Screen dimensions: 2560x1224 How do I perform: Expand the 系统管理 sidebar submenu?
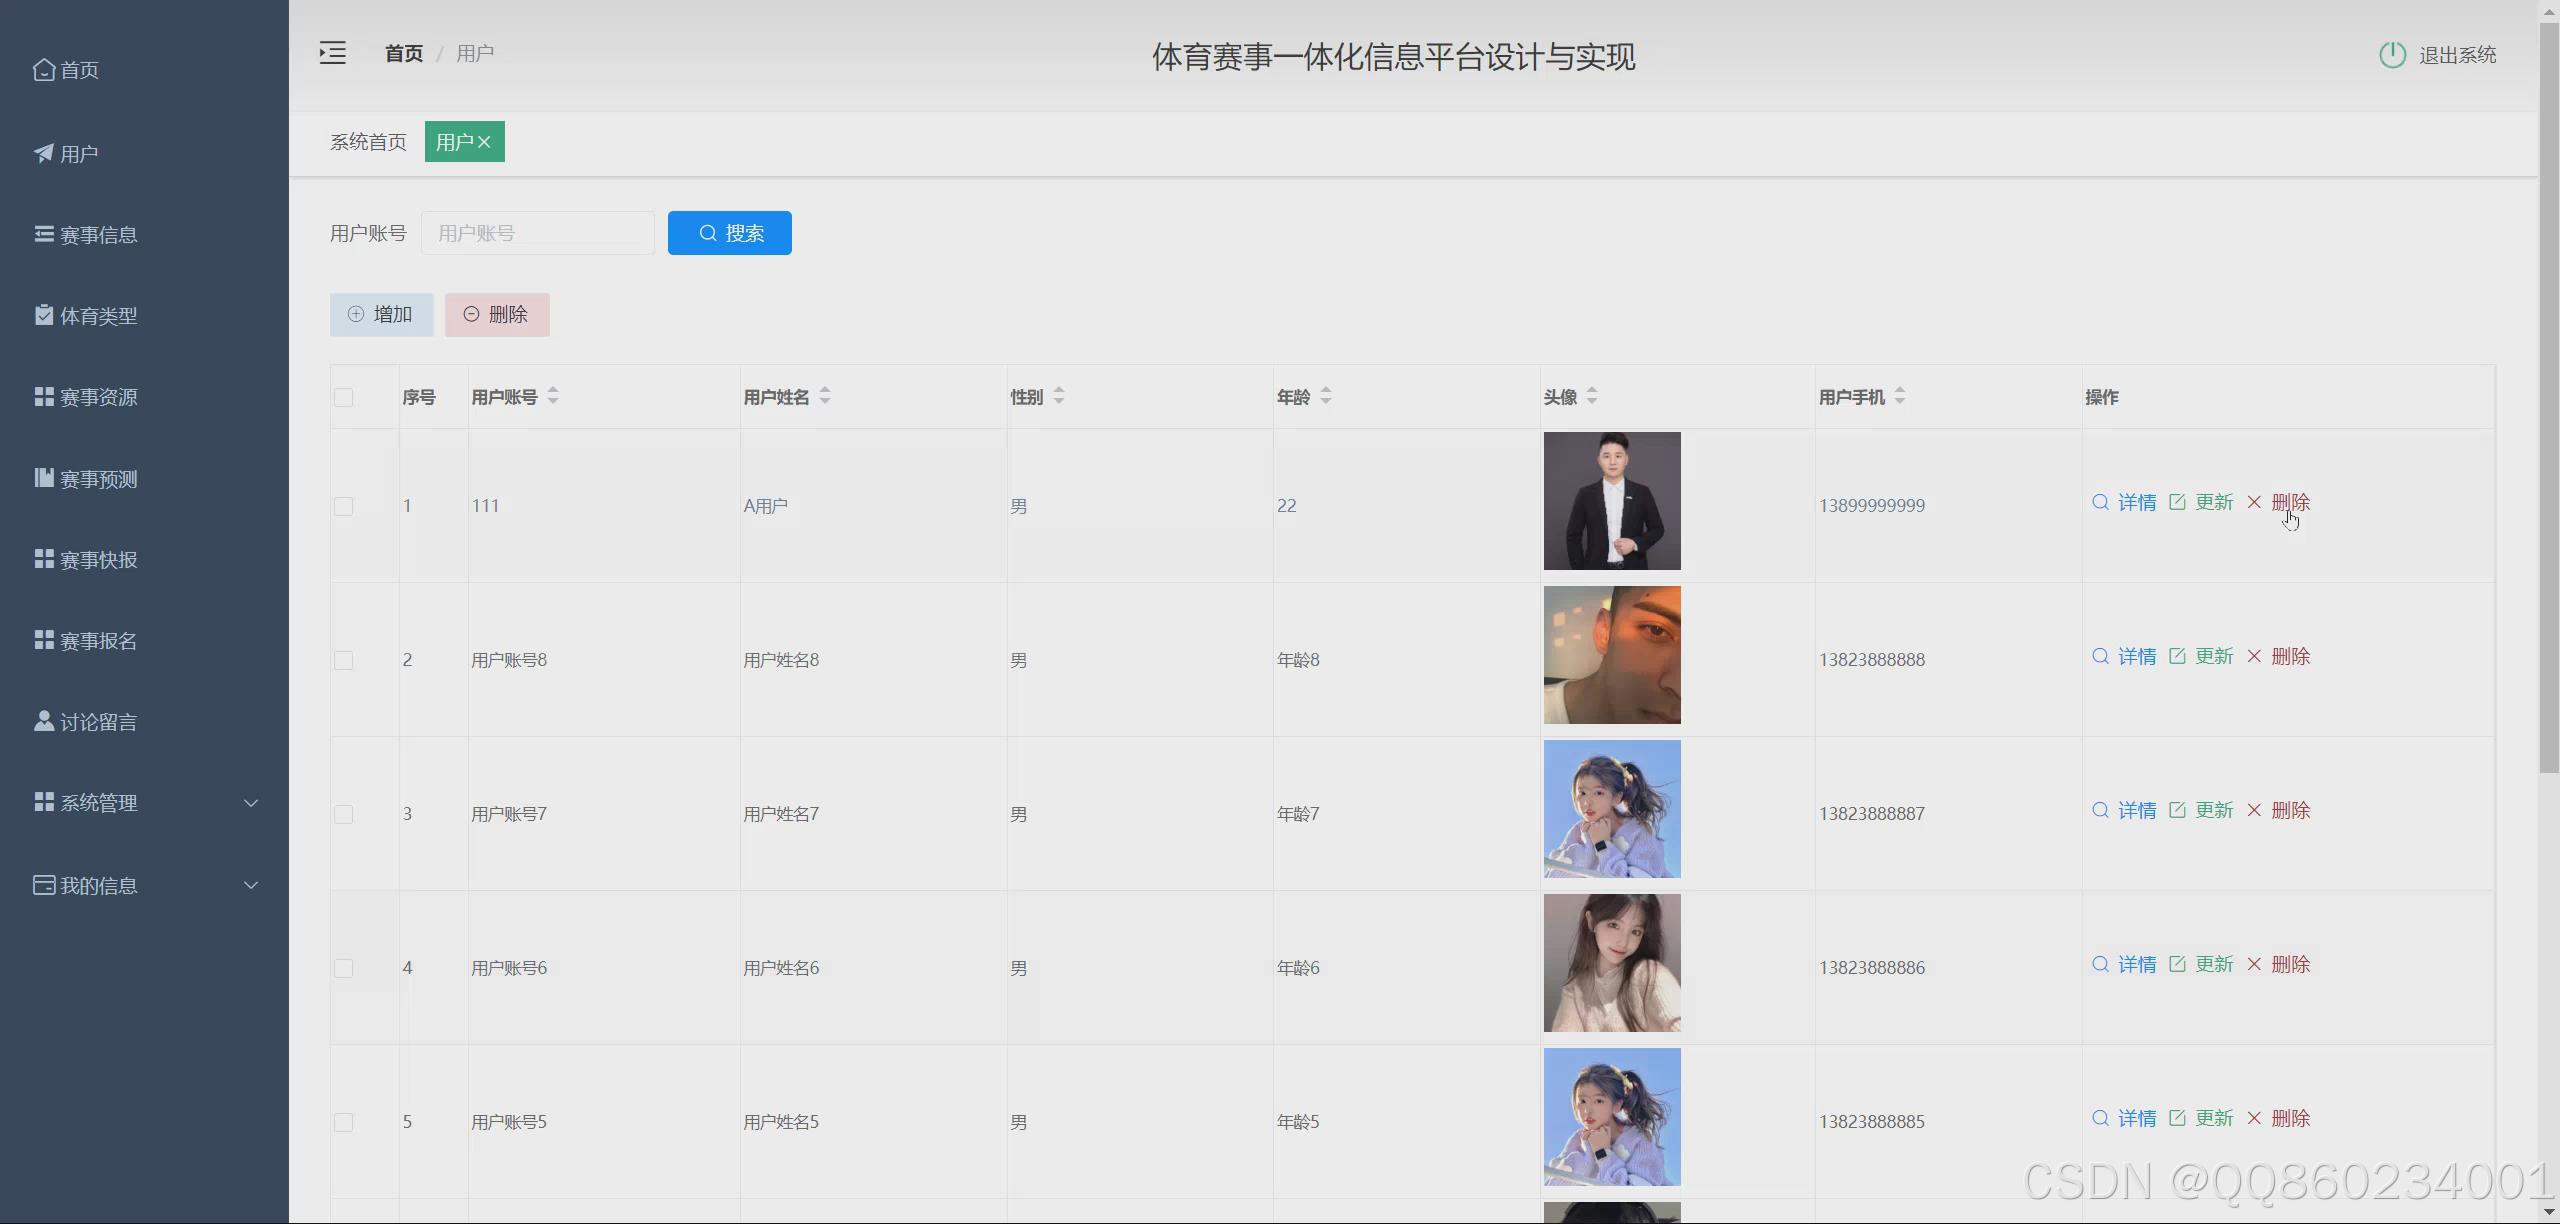click(251, 803)
